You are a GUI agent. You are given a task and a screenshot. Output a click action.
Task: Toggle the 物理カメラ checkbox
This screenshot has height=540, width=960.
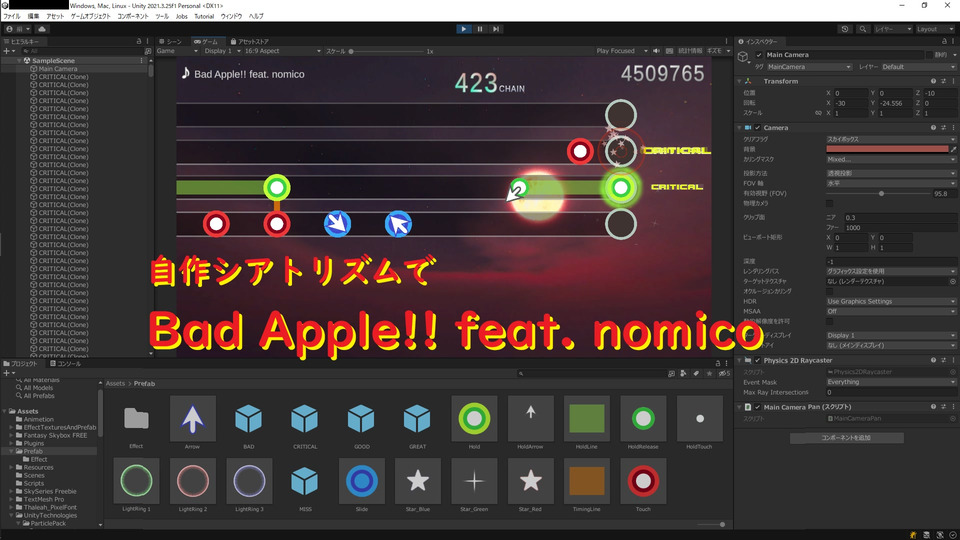(830, 203)
